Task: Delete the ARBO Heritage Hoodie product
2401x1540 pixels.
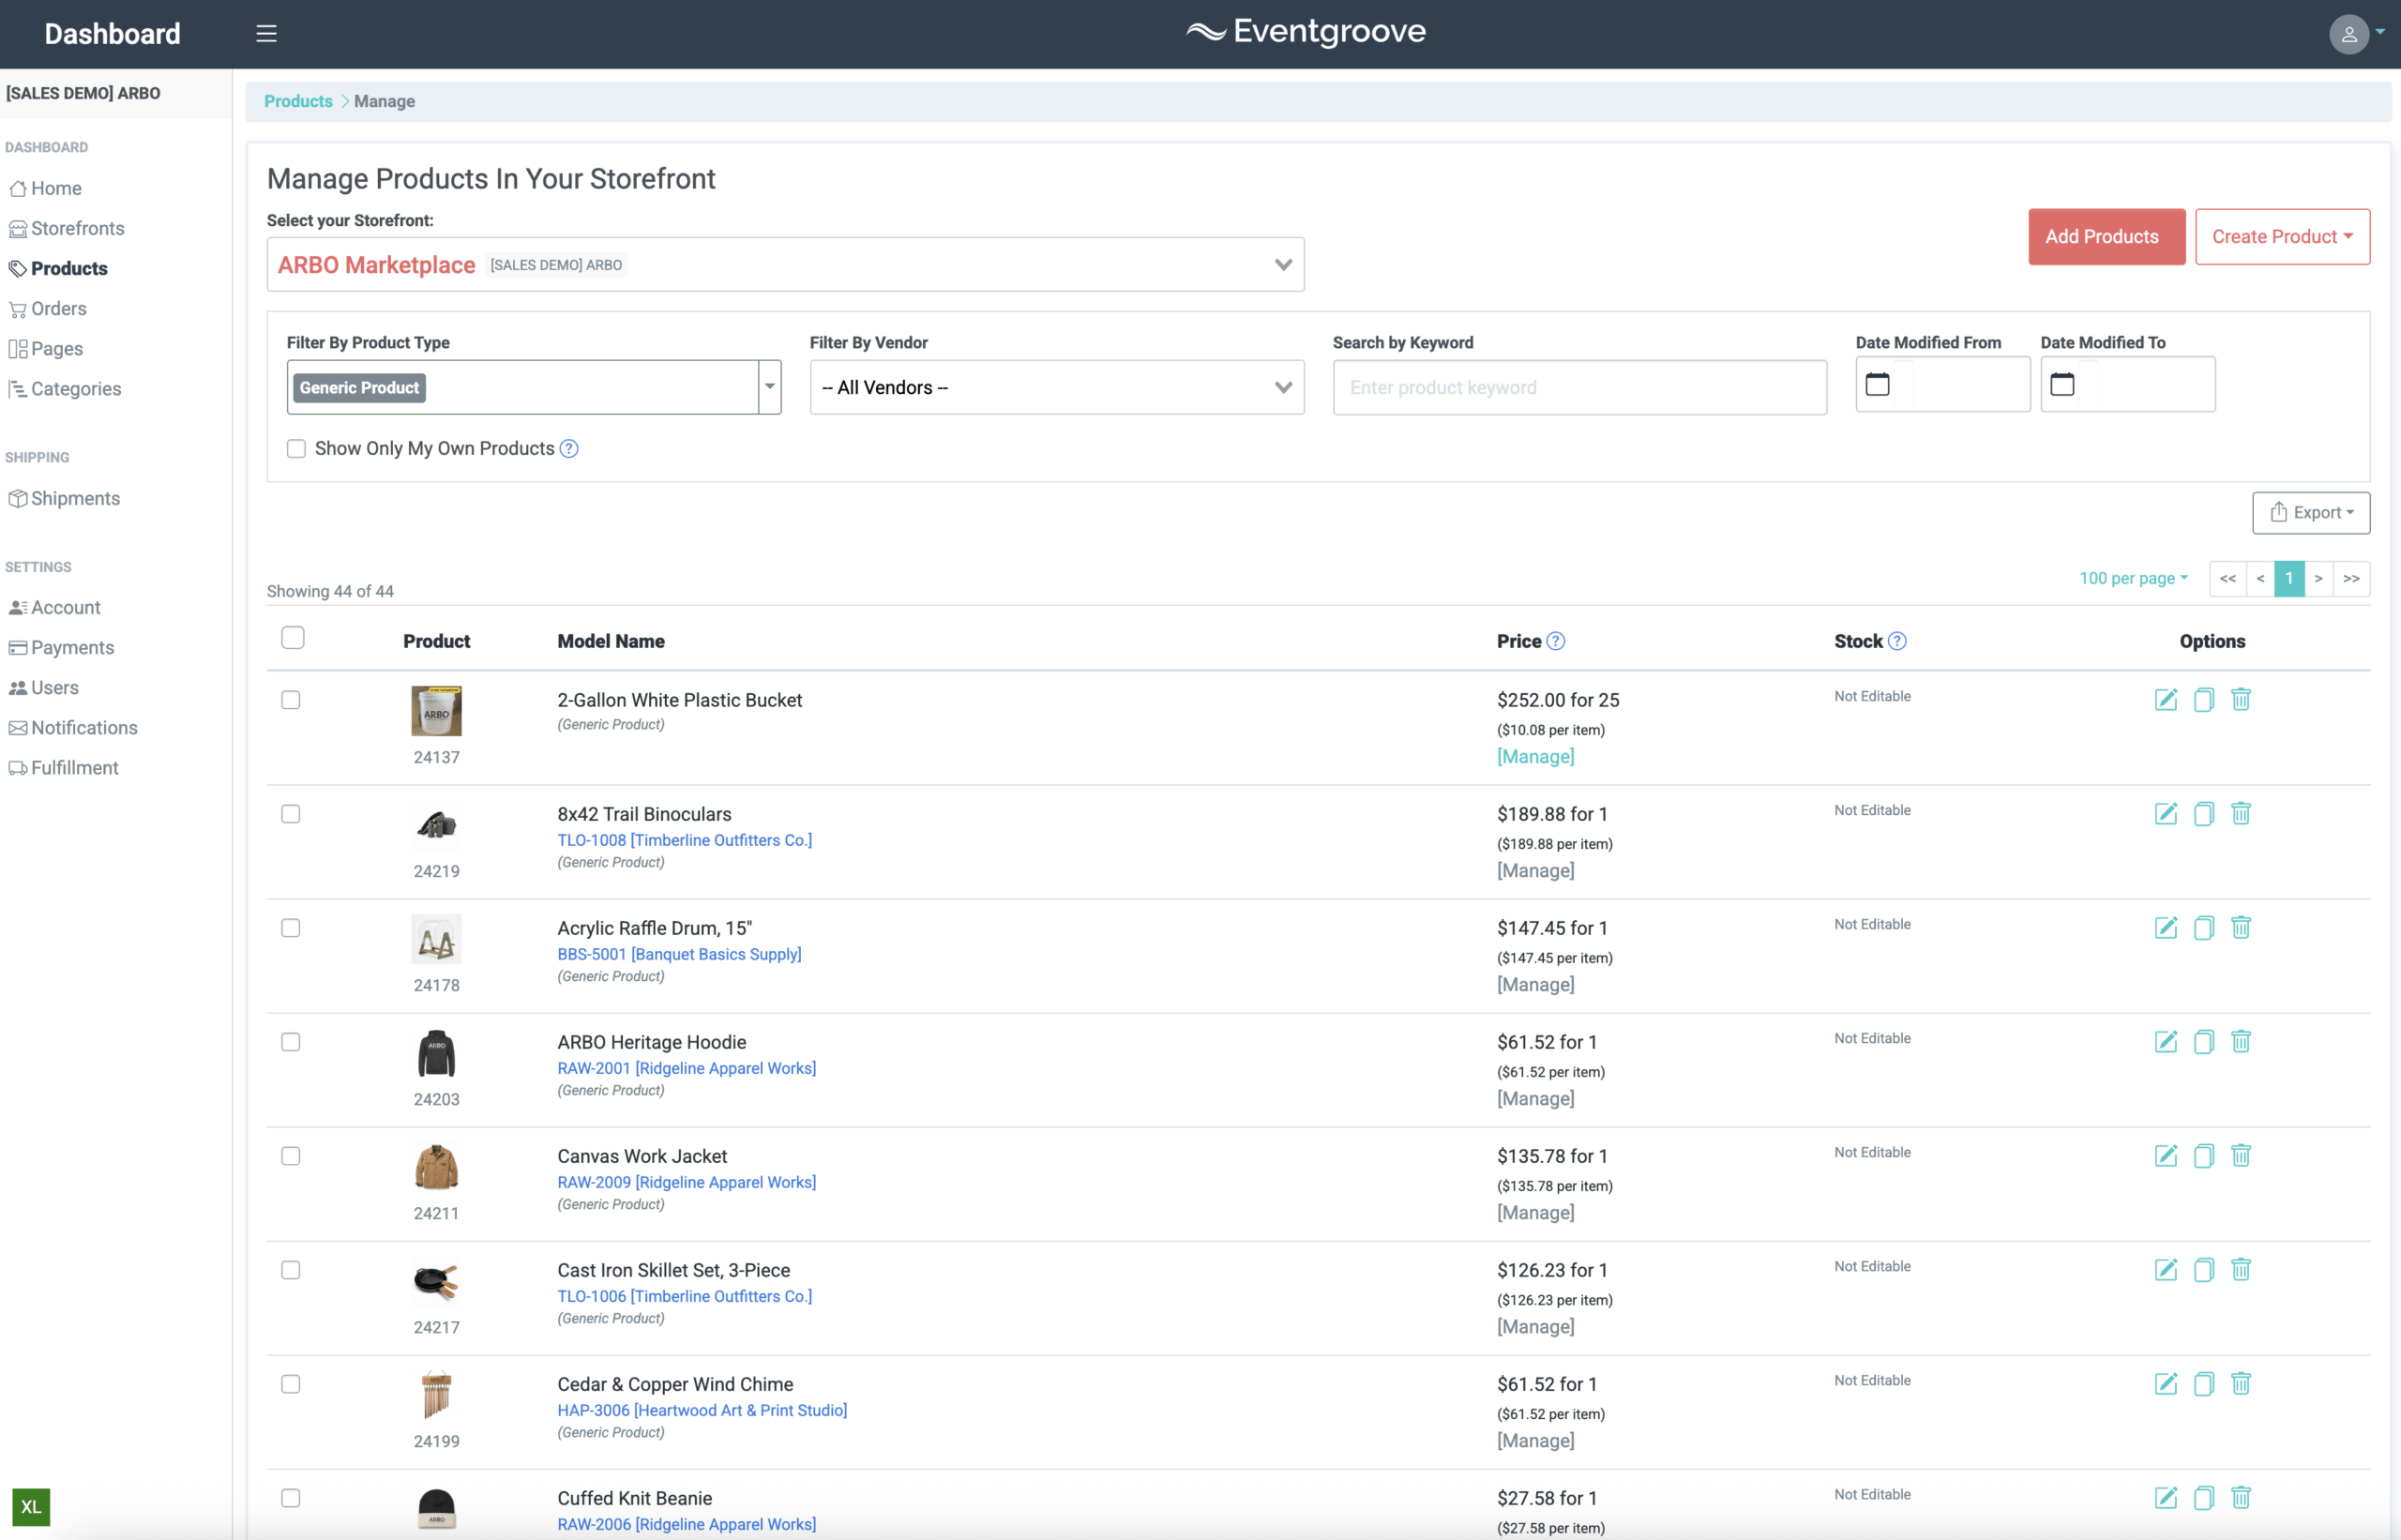Action: pos(2241,1041)
